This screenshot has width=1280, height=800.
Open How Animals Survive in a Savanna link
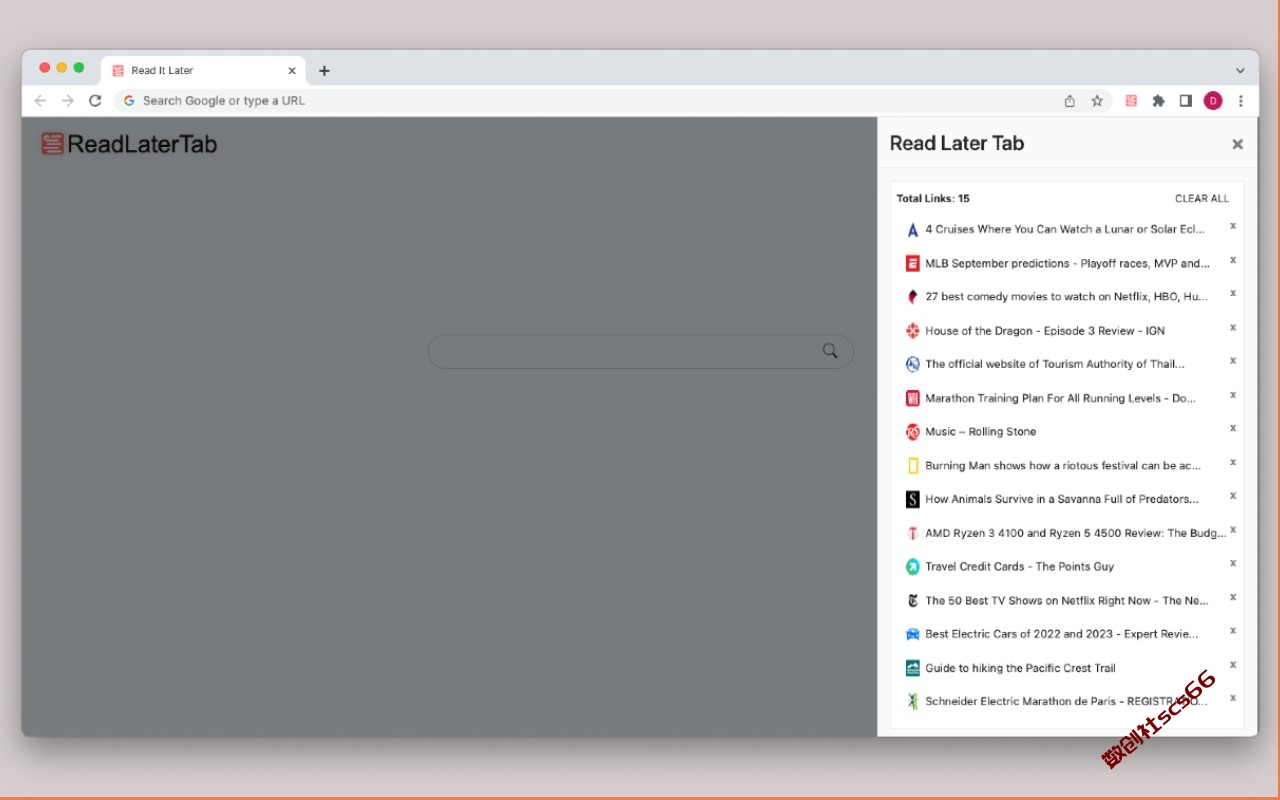(1062, 499)
